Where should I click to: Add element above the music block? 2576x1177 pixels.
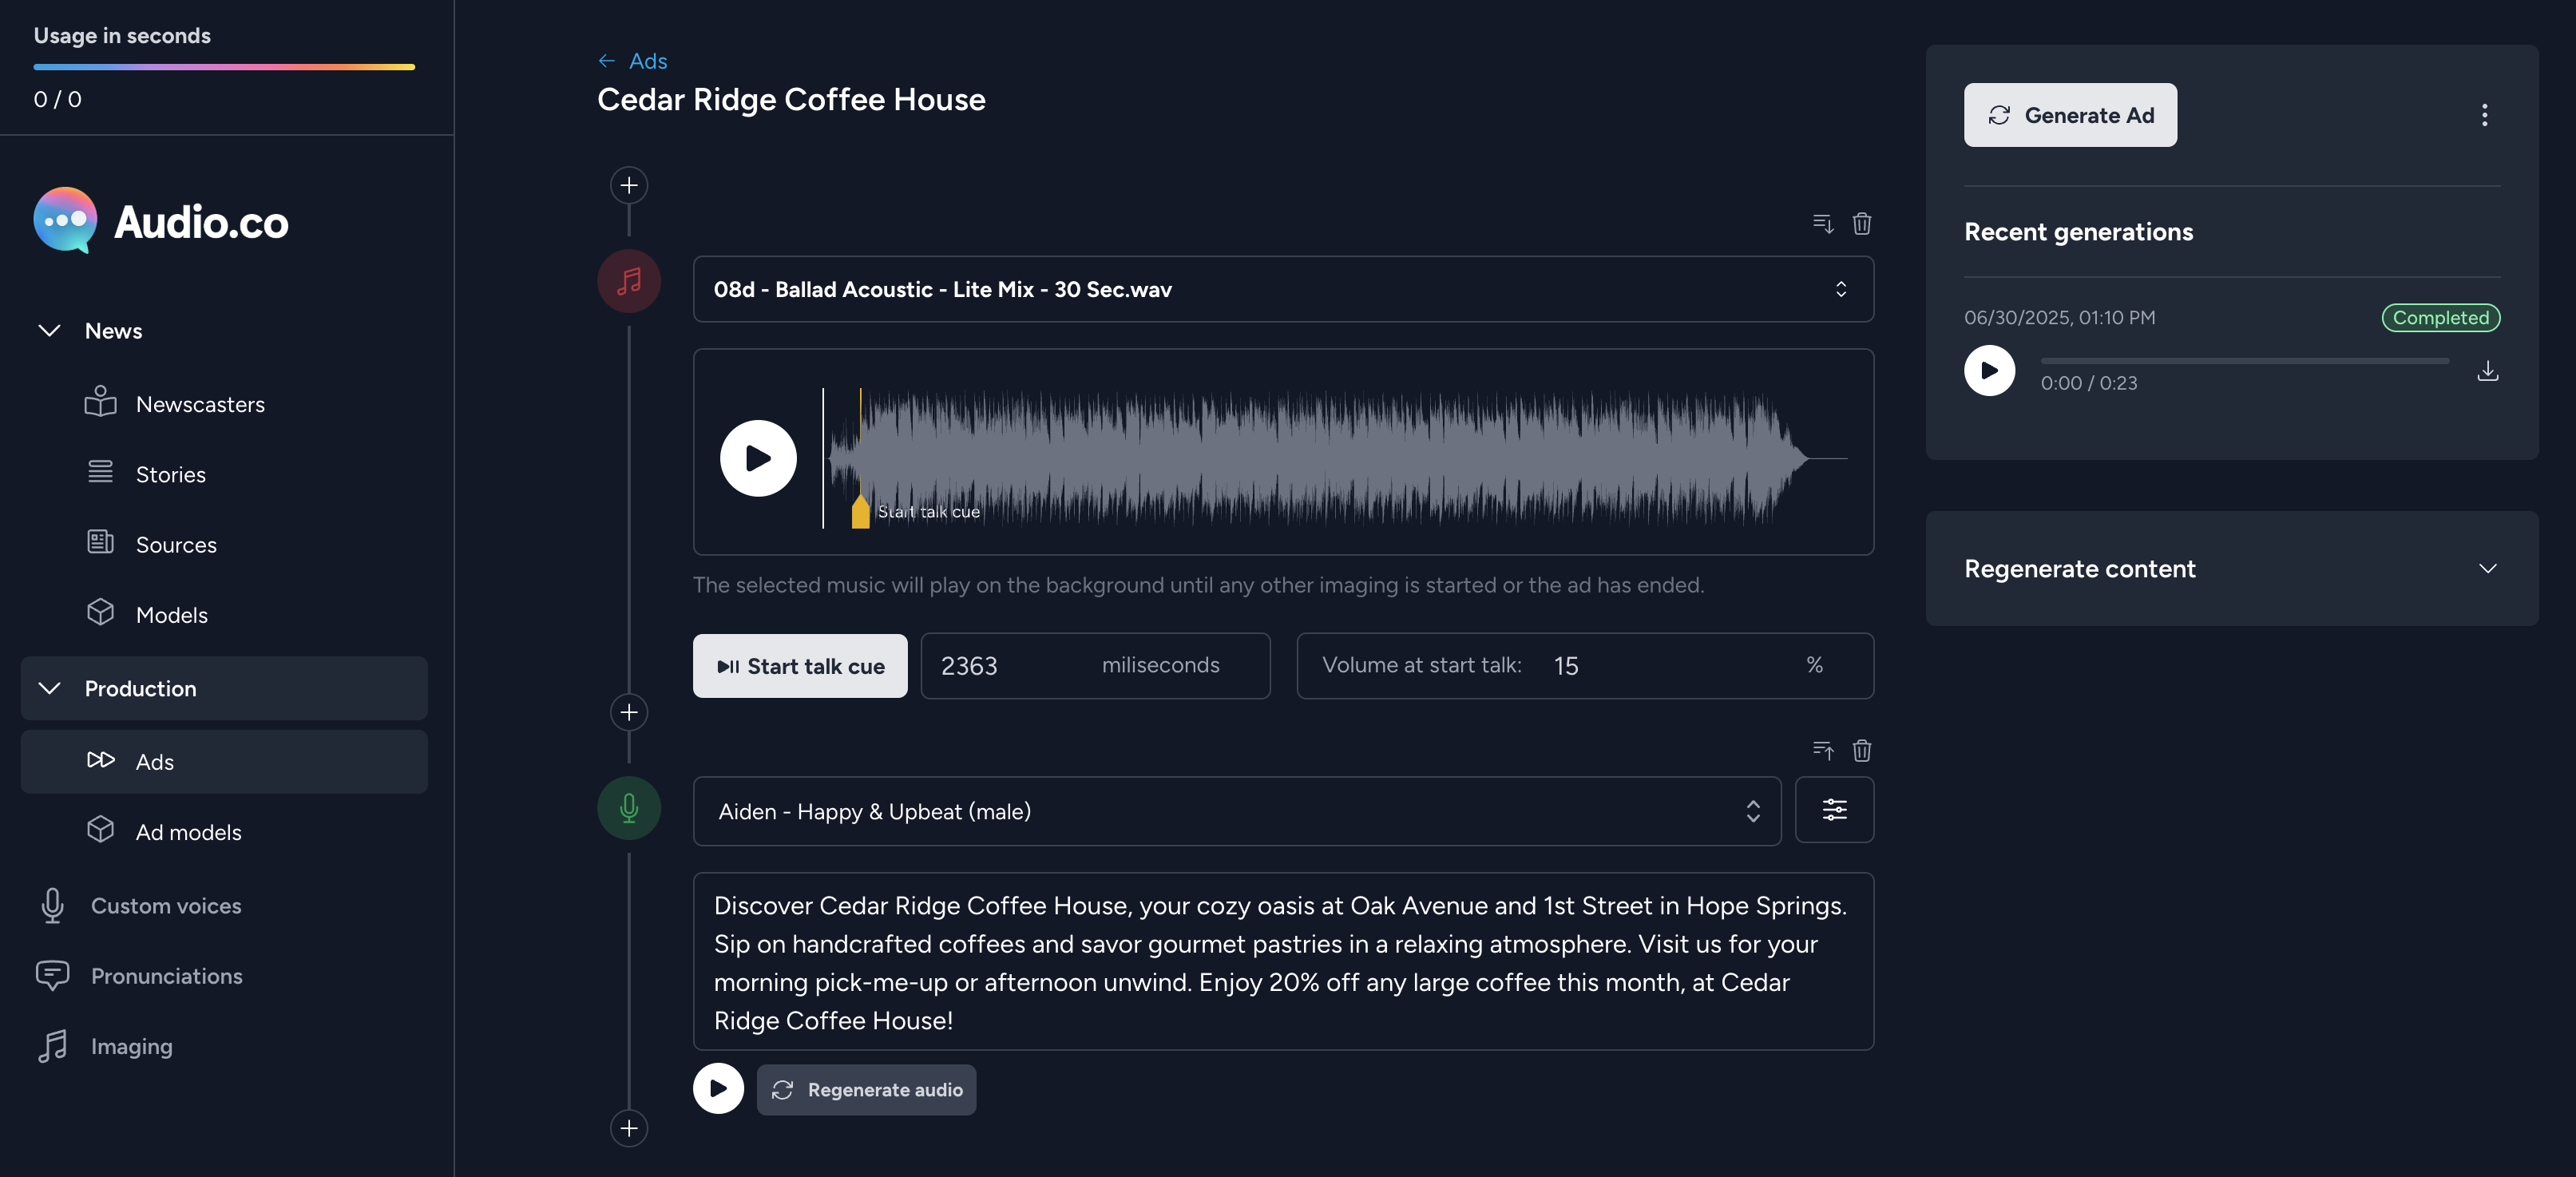629,185
